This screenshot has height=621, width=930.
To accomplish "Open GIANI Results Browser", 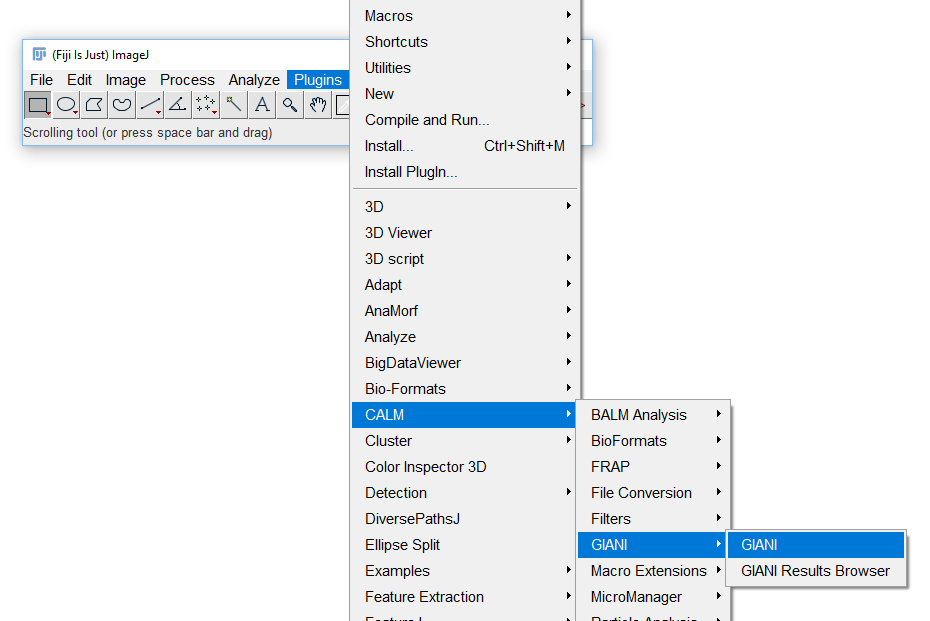I will [x=816, y=571].
